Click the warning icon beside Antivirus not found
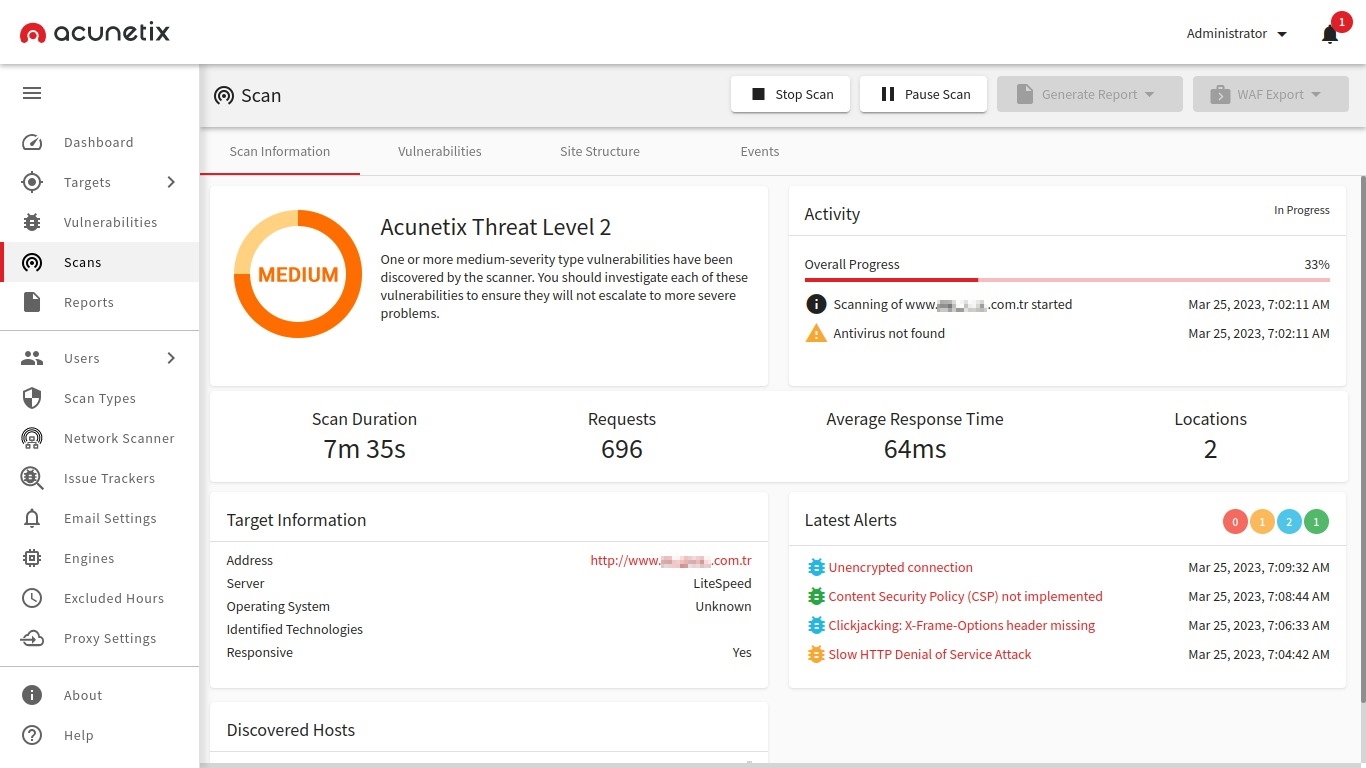 816,333
